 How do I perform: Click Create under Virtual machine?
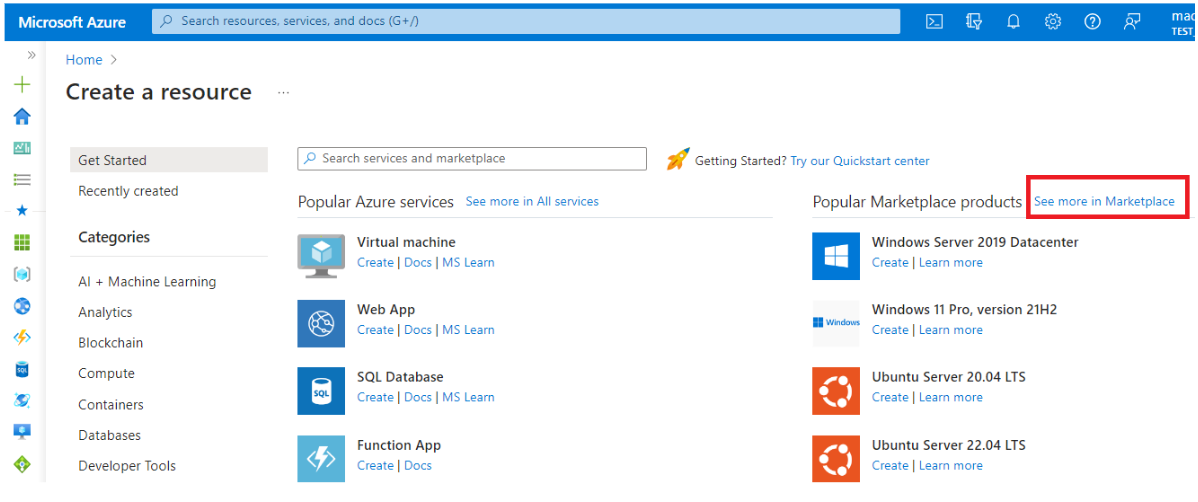click(375, 262)
